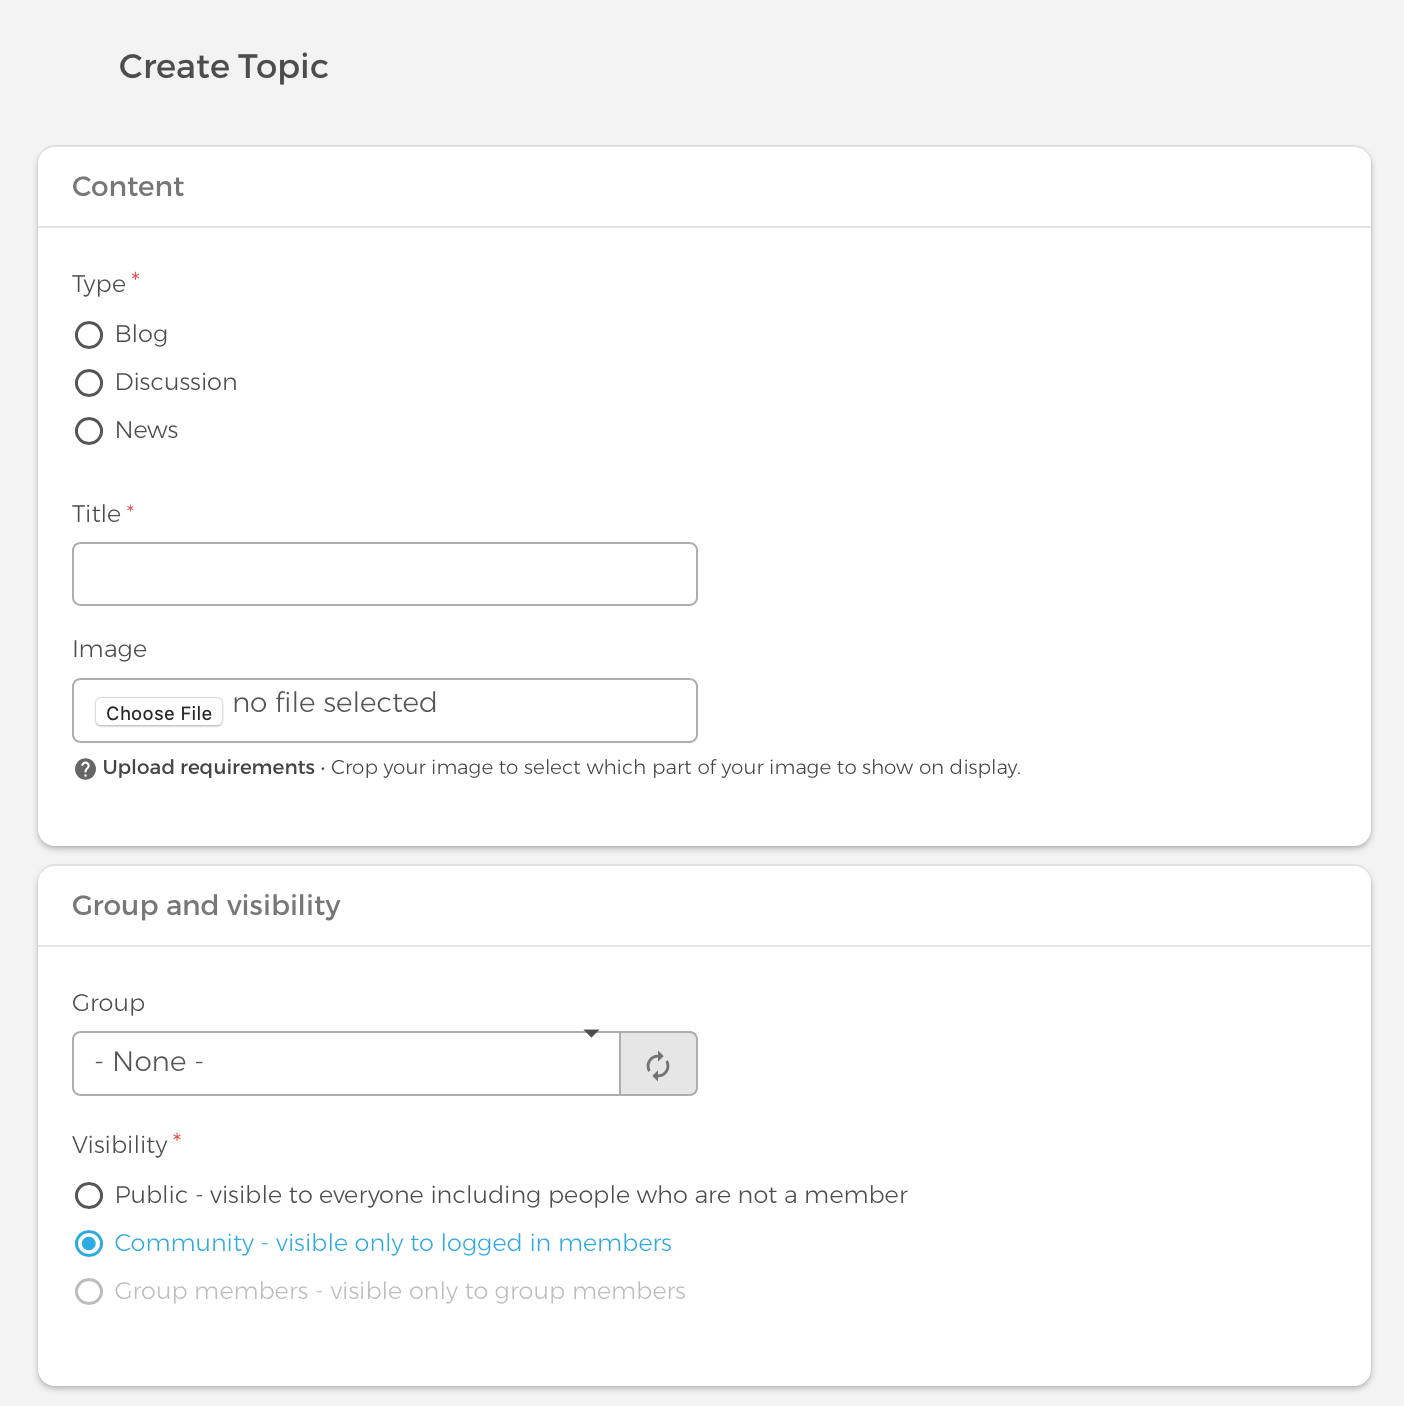Click the Visibility required field label

(119, 1144)
